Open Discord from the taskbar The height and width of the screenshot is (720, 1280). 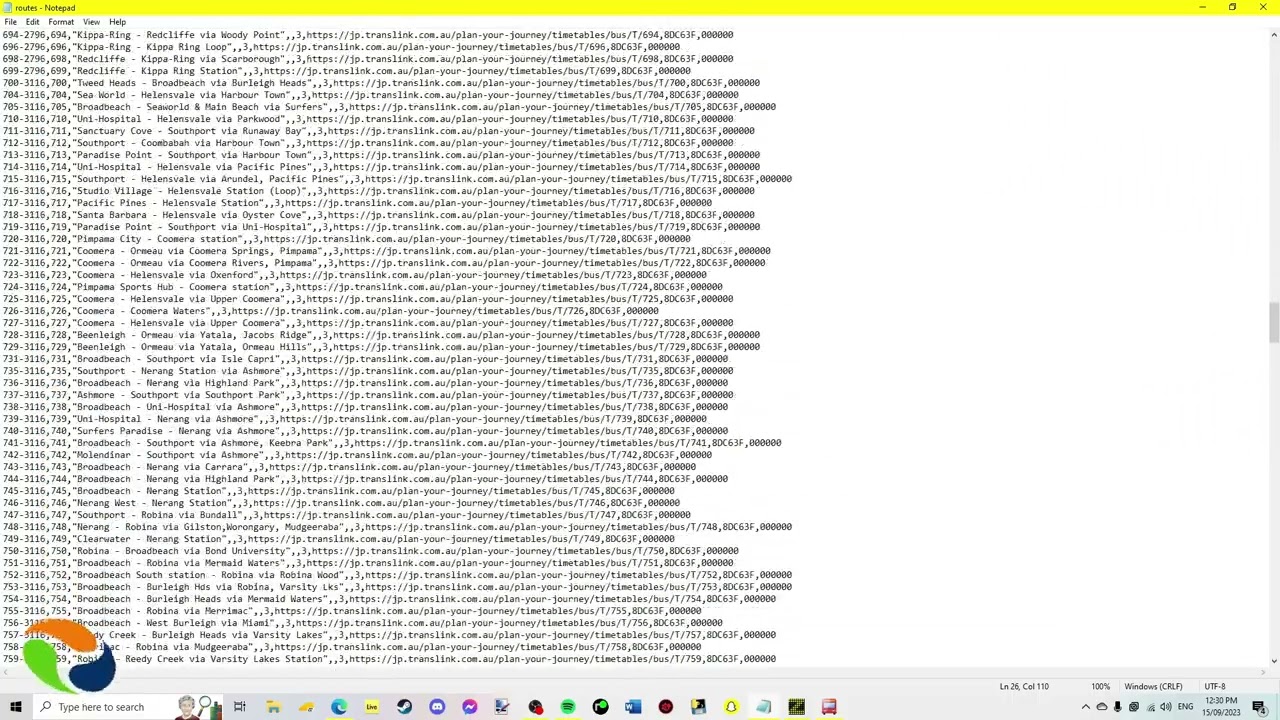click(x=437, y=707)
